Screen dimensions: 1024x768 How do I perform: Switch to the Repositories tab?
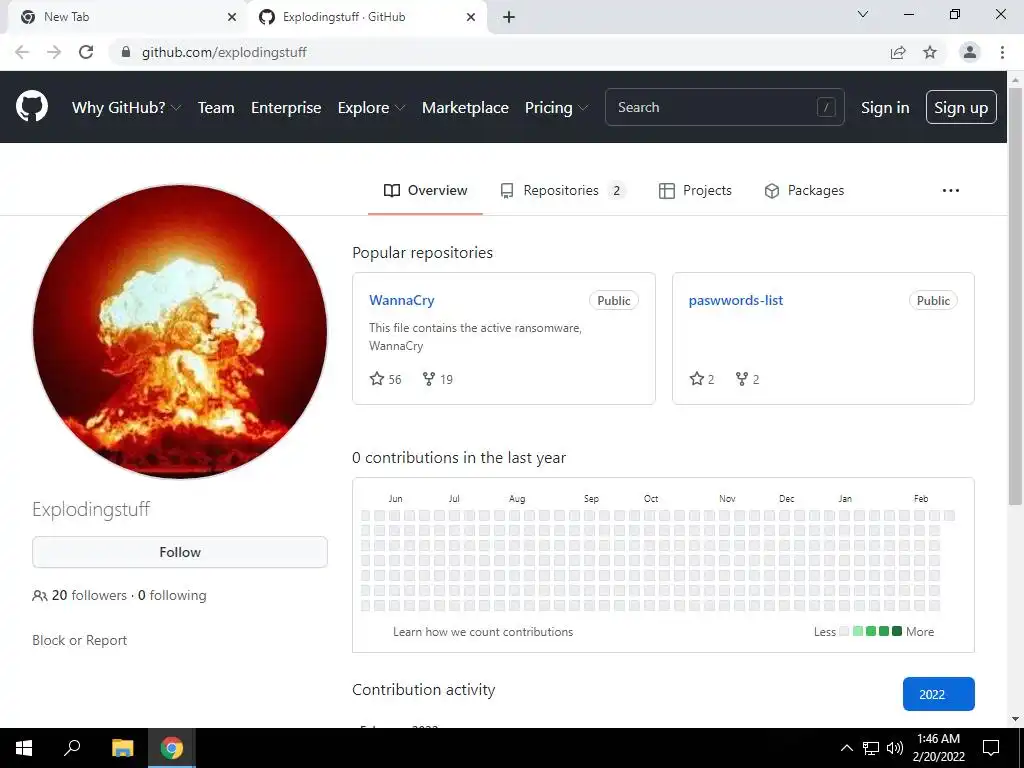[562, 191]
